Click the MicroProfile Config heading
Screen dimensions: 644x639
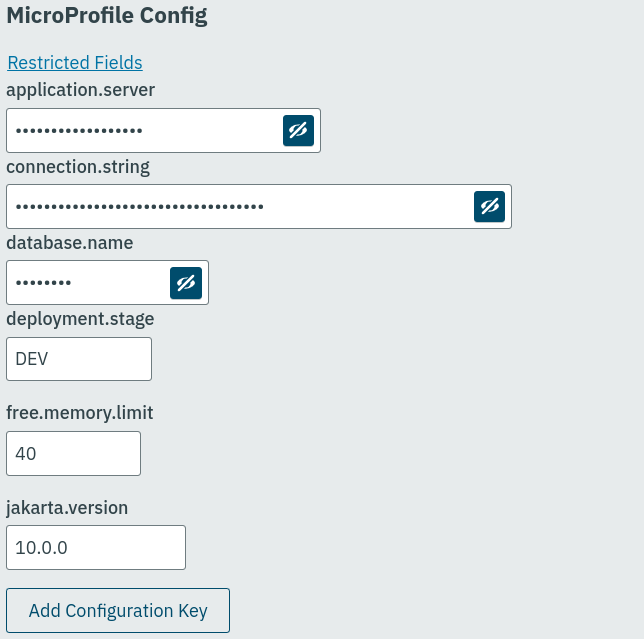(x=107, y=15)
